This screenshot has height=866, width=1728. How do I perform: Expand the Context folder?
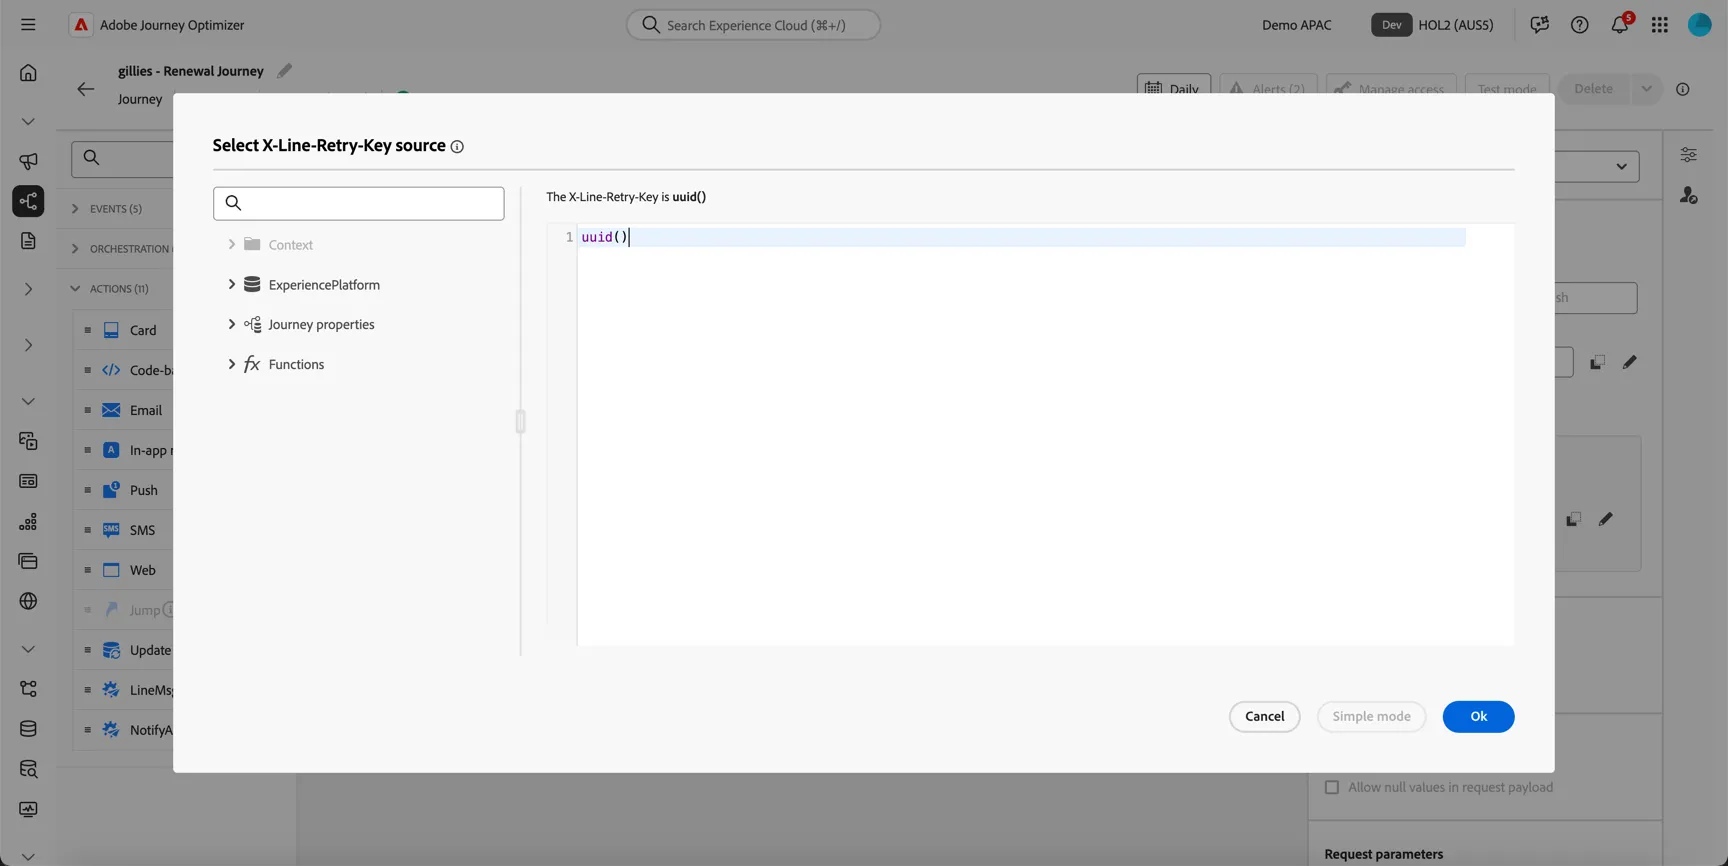tap(231, 245)
